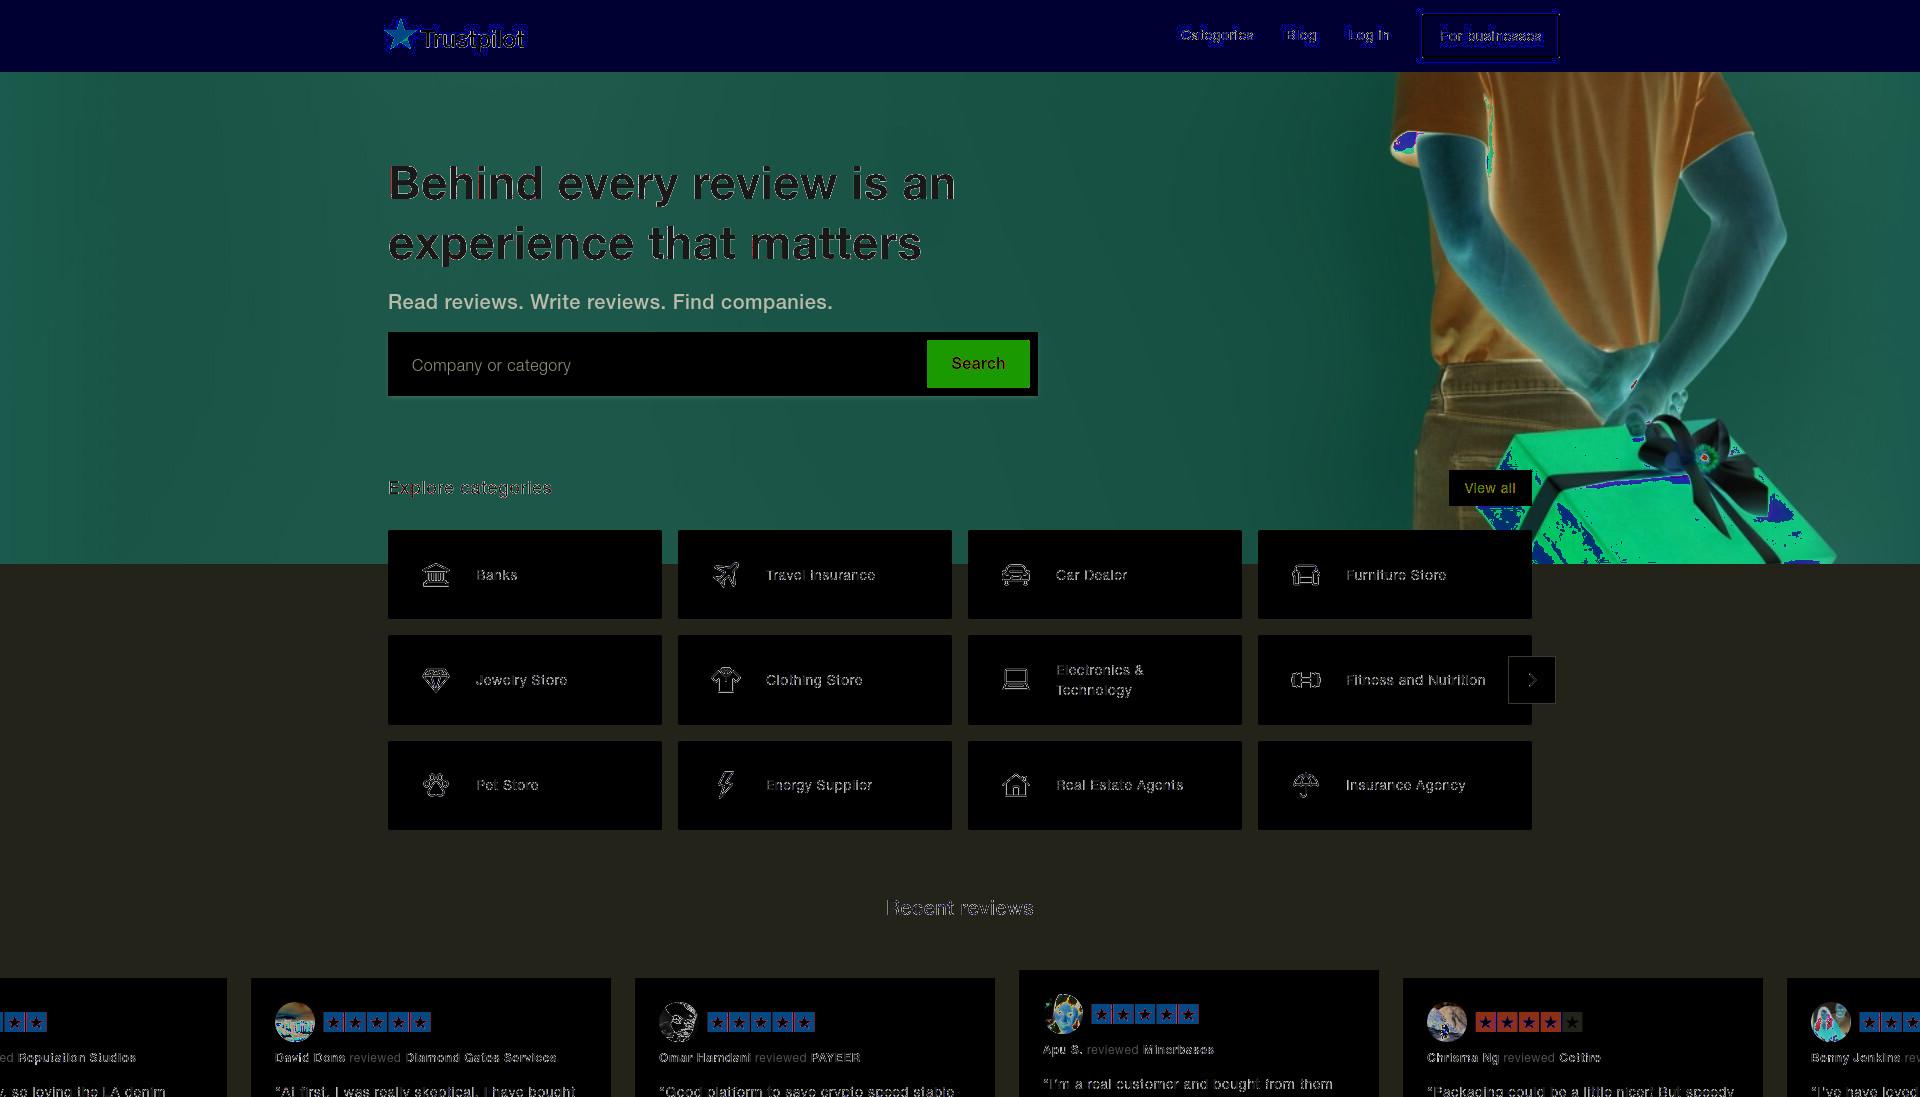Open PAYEER company link

point(835,1058)
